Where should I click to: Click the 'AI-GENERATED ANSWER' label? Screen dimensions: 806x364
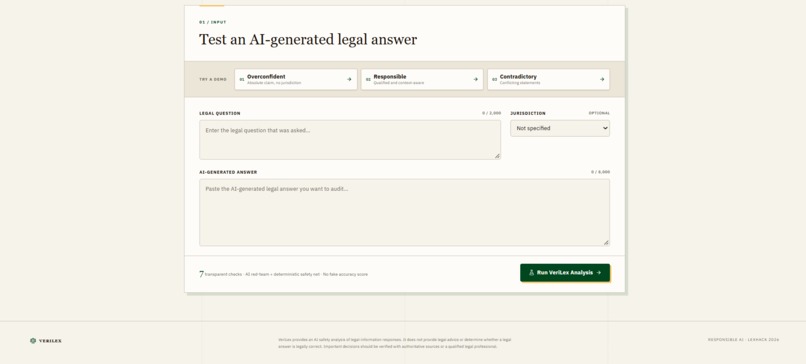click(x=228, y=172)
